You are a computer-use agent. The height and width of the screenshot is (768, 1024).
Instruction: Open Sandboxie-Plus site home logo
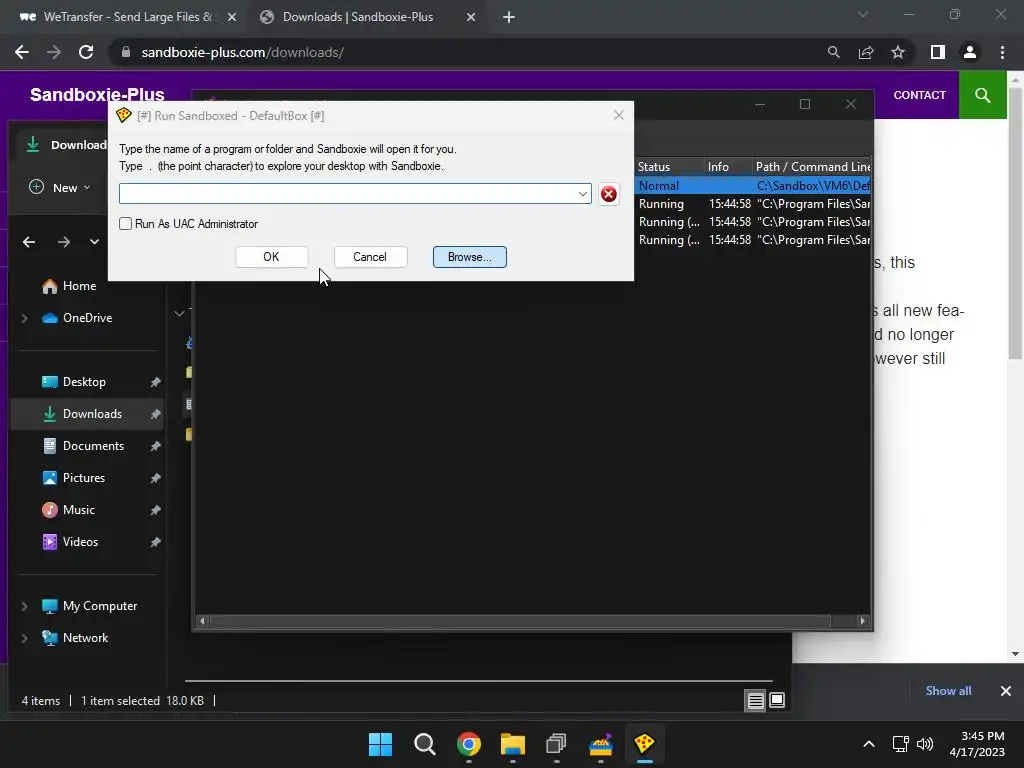pyautogui.click(x=97, y=95)
